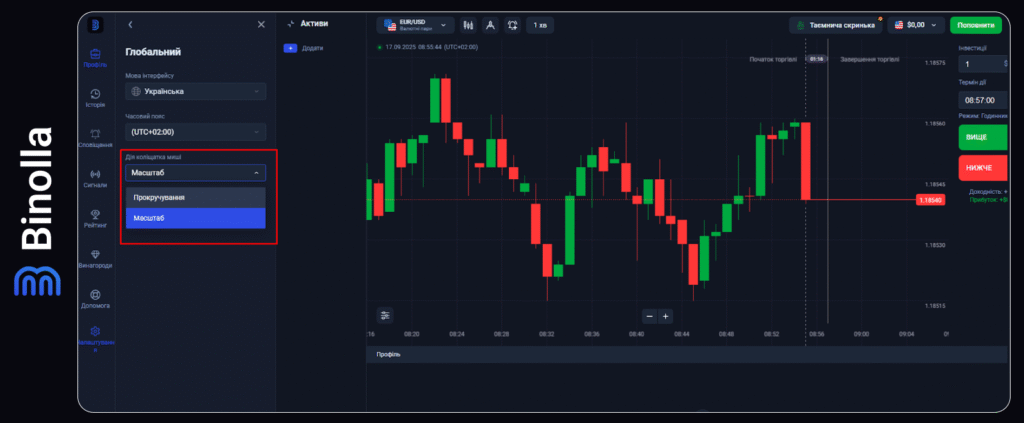Select the Прокручування option
1024x423 pixels.
point(196,197)
